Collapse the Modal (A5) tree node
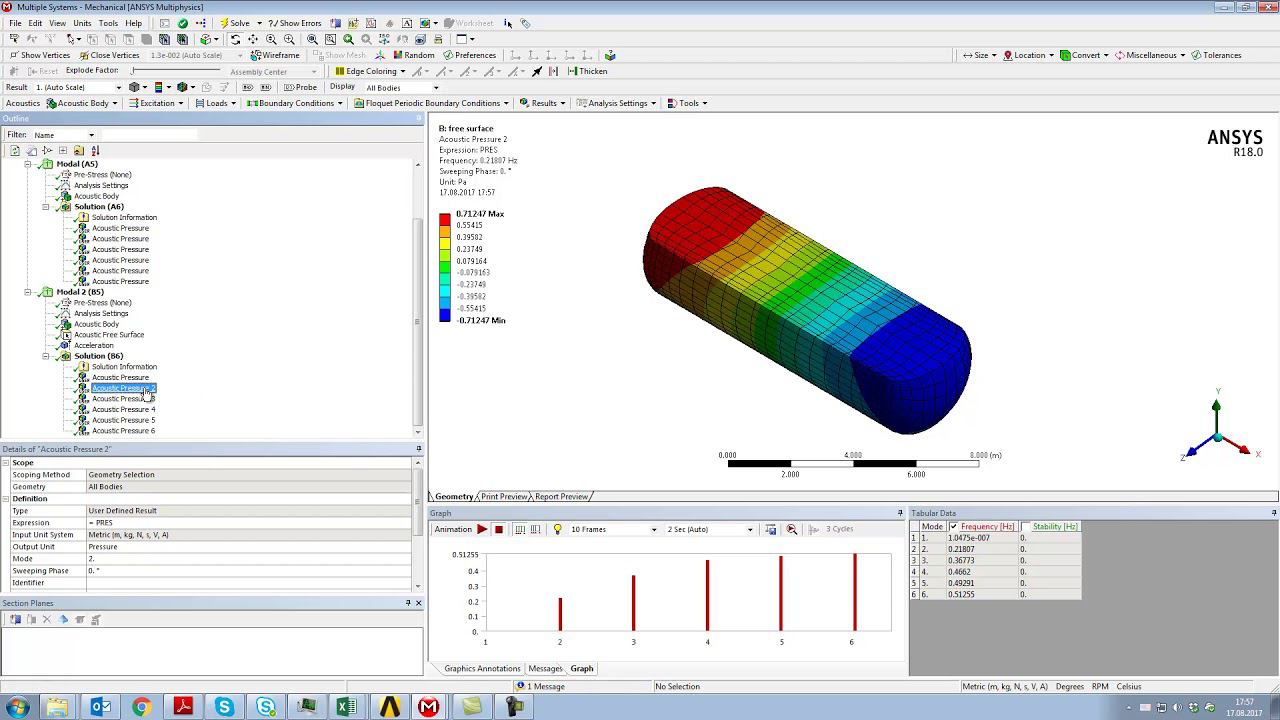 pyautogui.click(x=27, y=164)
